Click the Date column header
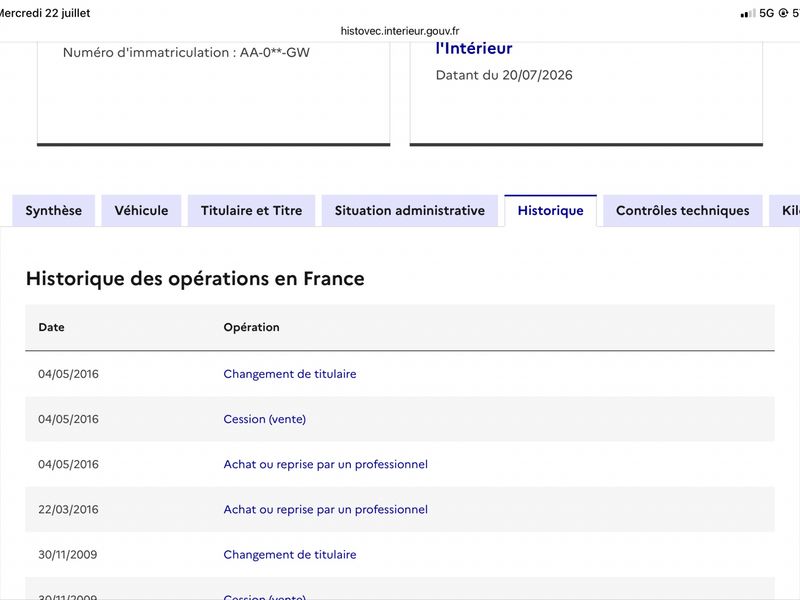 click(x=52, y=327)
